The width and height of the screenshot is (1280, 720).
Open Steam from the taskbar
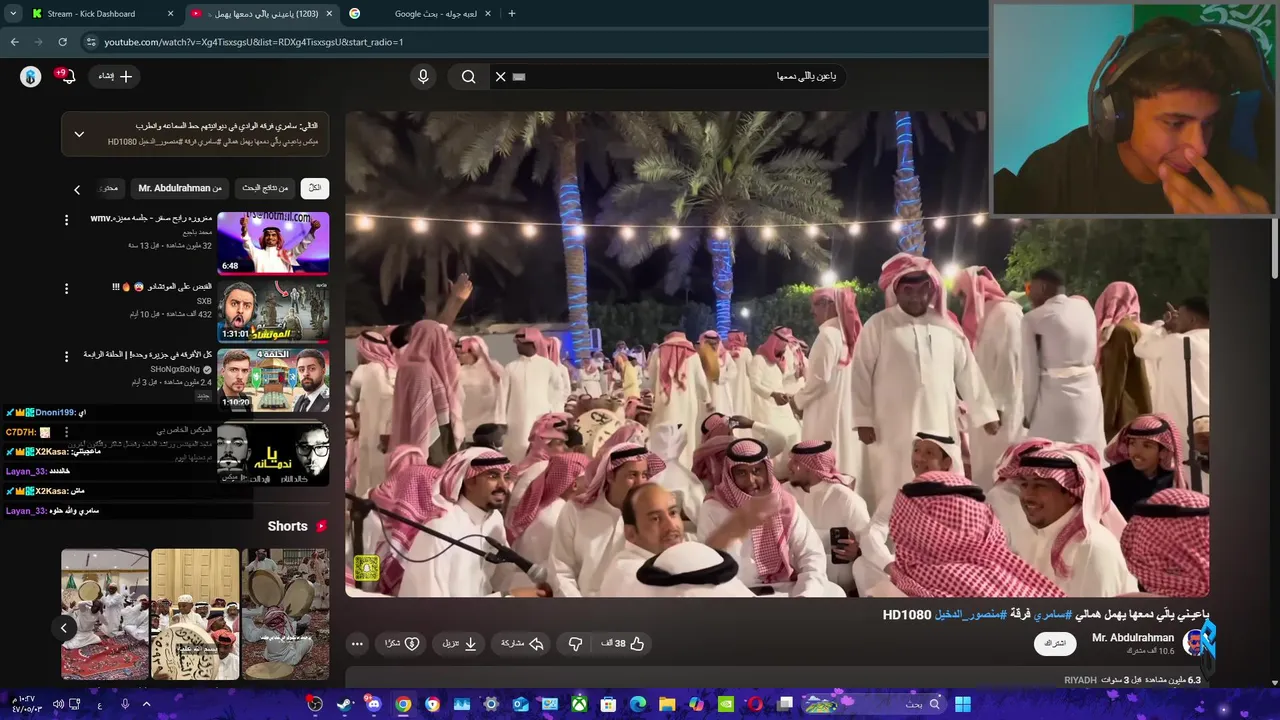(345, 705)
